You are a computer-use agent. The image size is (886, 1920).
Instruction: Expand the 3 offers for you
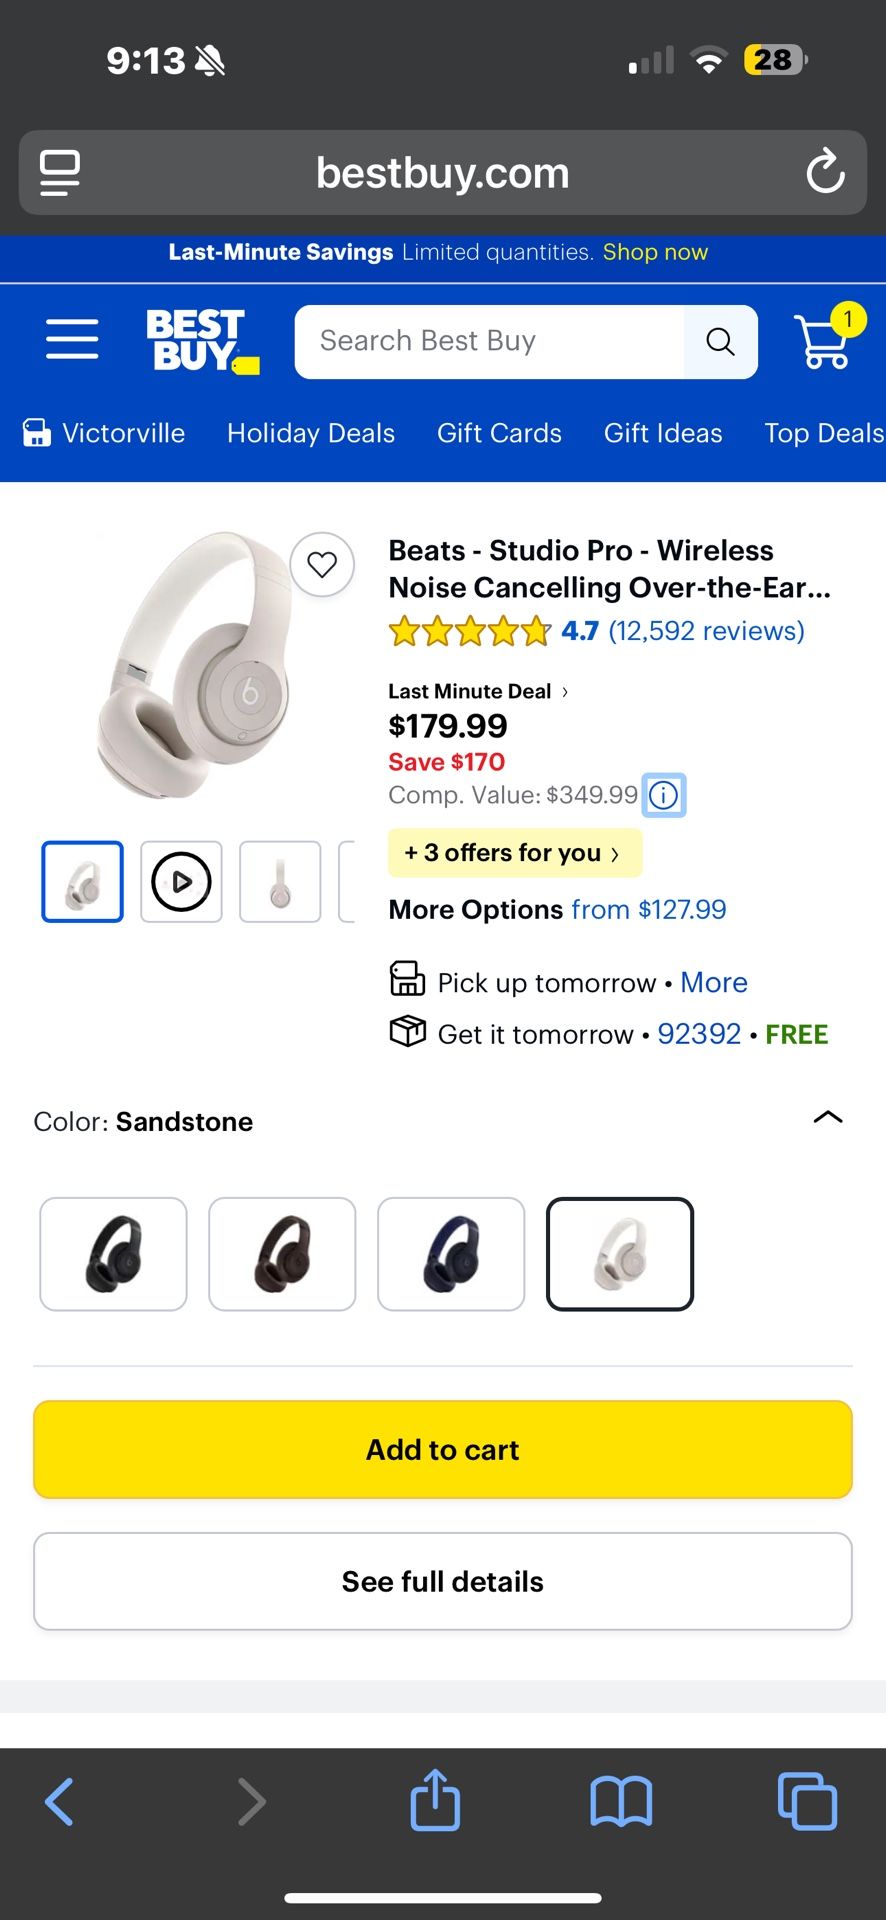tap(514, 853)
